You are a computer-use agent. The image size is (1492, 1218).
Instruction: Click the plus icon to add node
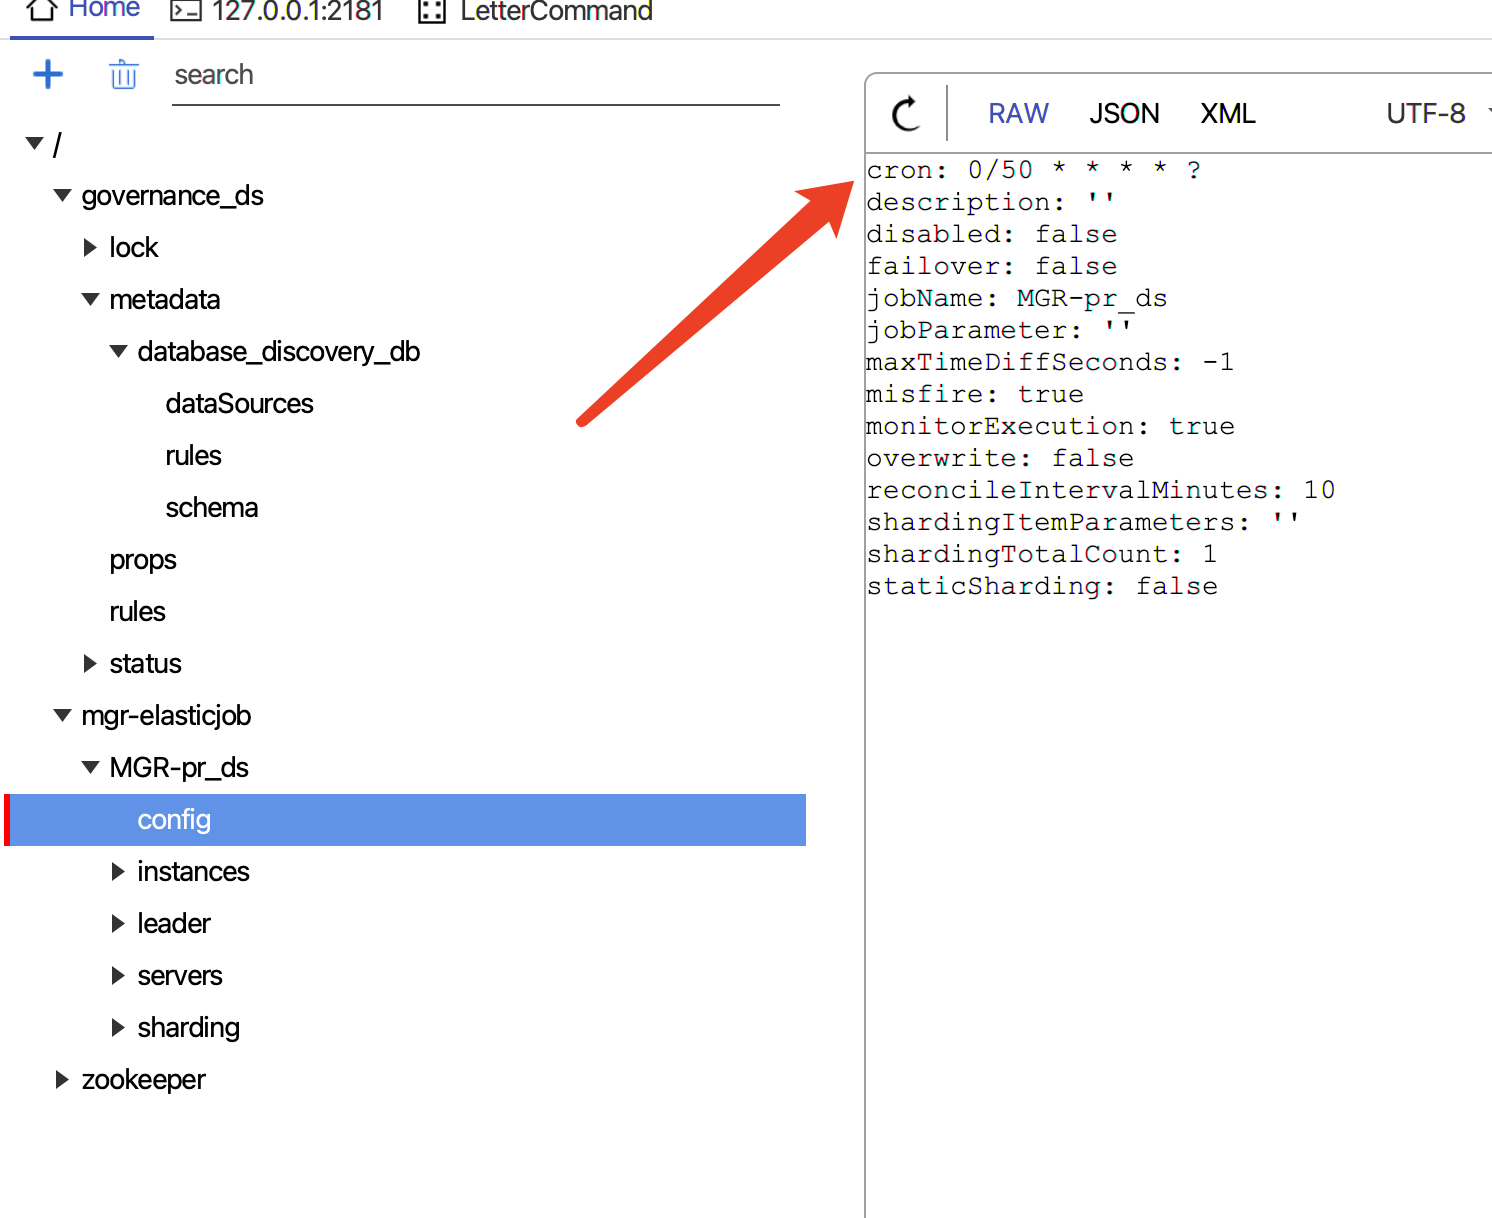(x=48, y=74)
